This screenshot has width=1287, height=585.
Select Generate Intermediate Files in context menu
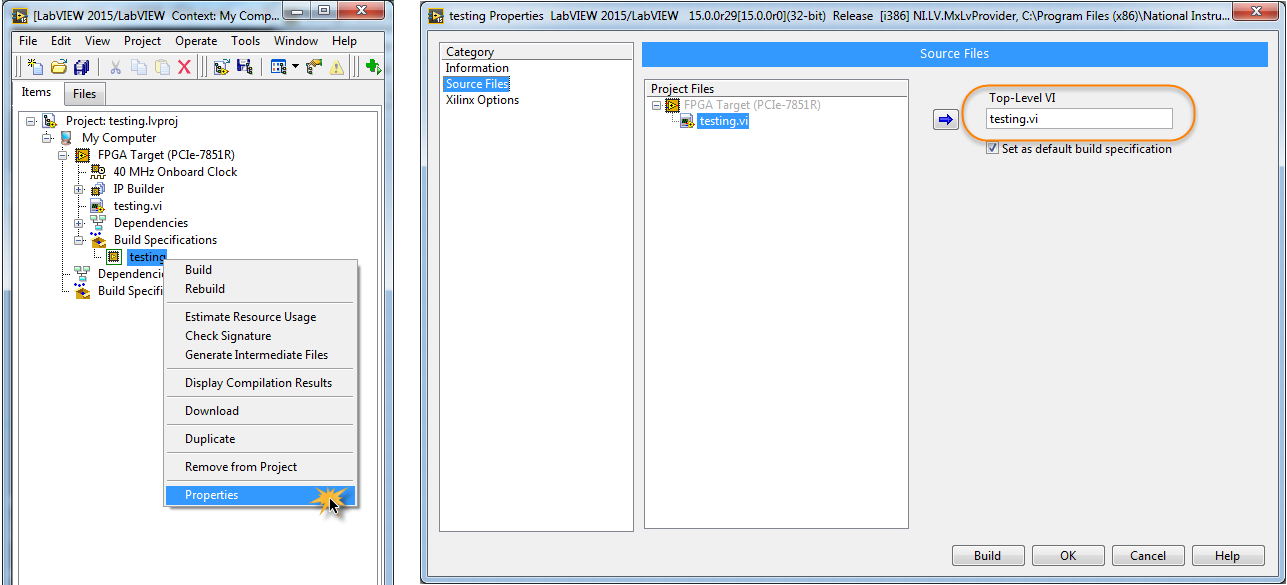pyautogui.click(x=260, y=355)
